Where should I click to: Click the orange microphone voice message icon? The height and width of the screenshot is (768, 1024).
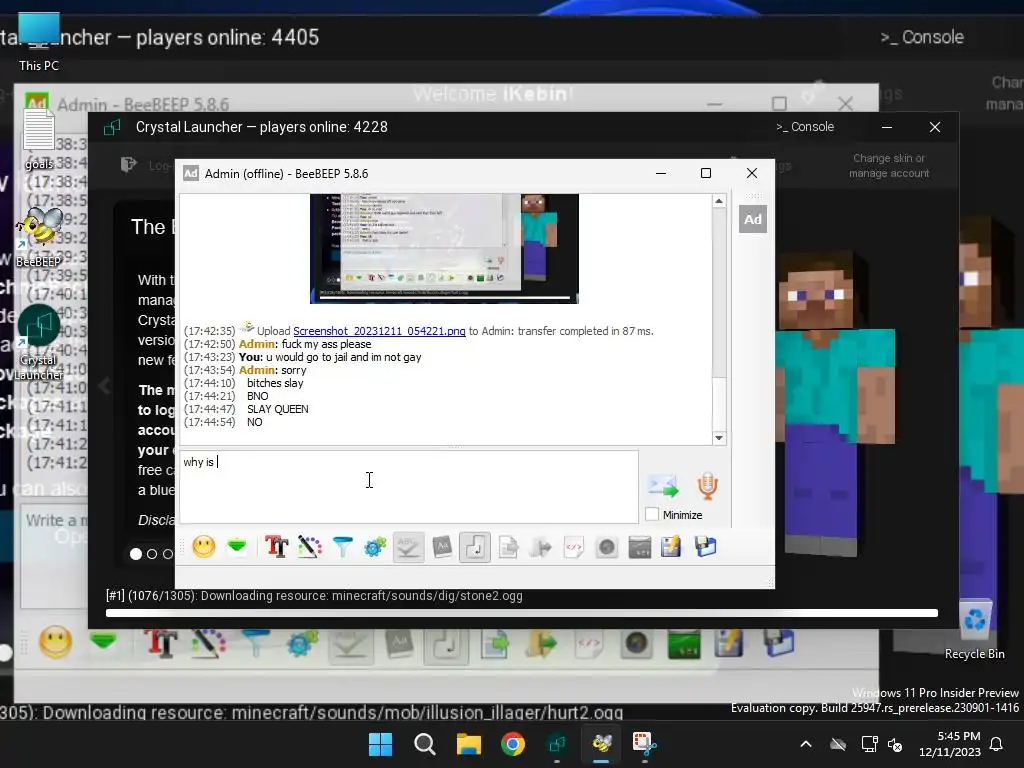point(707,486)
